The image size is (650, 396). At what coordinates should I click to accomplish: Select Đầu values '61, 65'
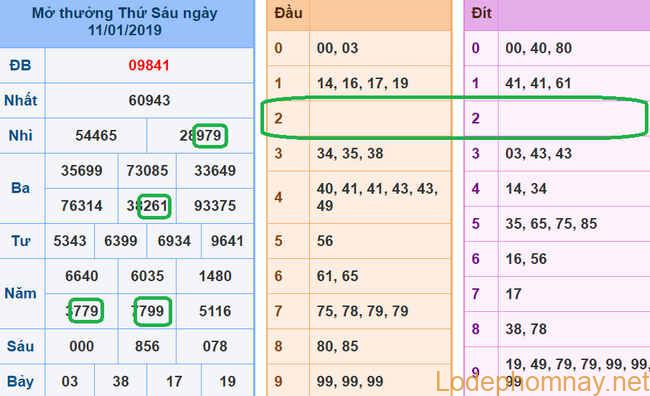337,276
